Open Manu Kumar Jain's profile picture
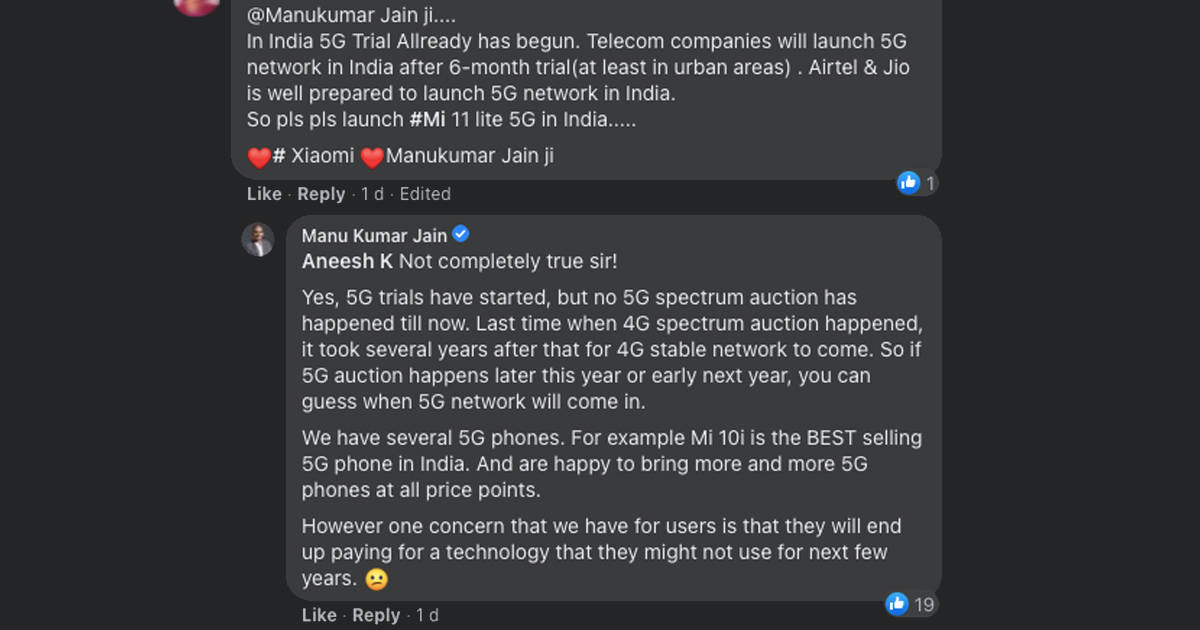 click(258, 240)
